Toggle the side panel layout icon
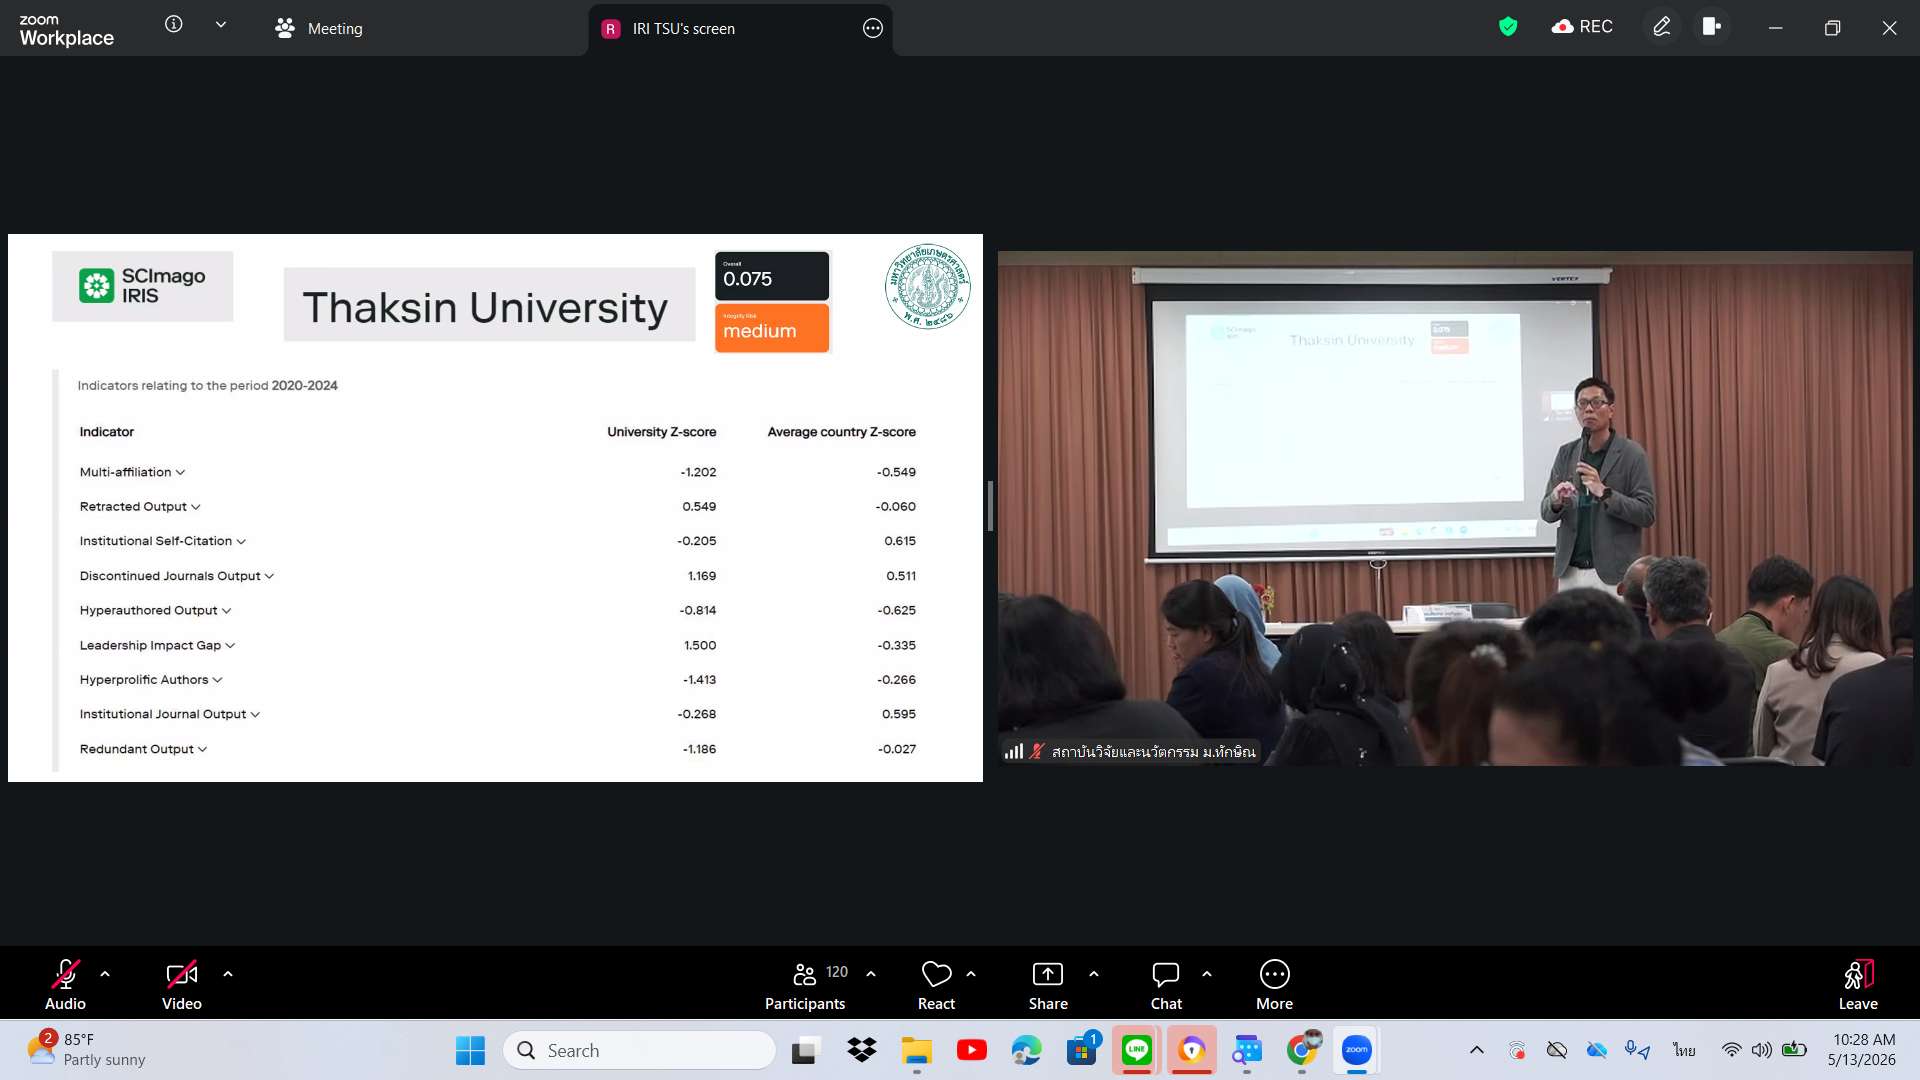This screenshot has width=1920, height=1080. (x=1712, y=27)
